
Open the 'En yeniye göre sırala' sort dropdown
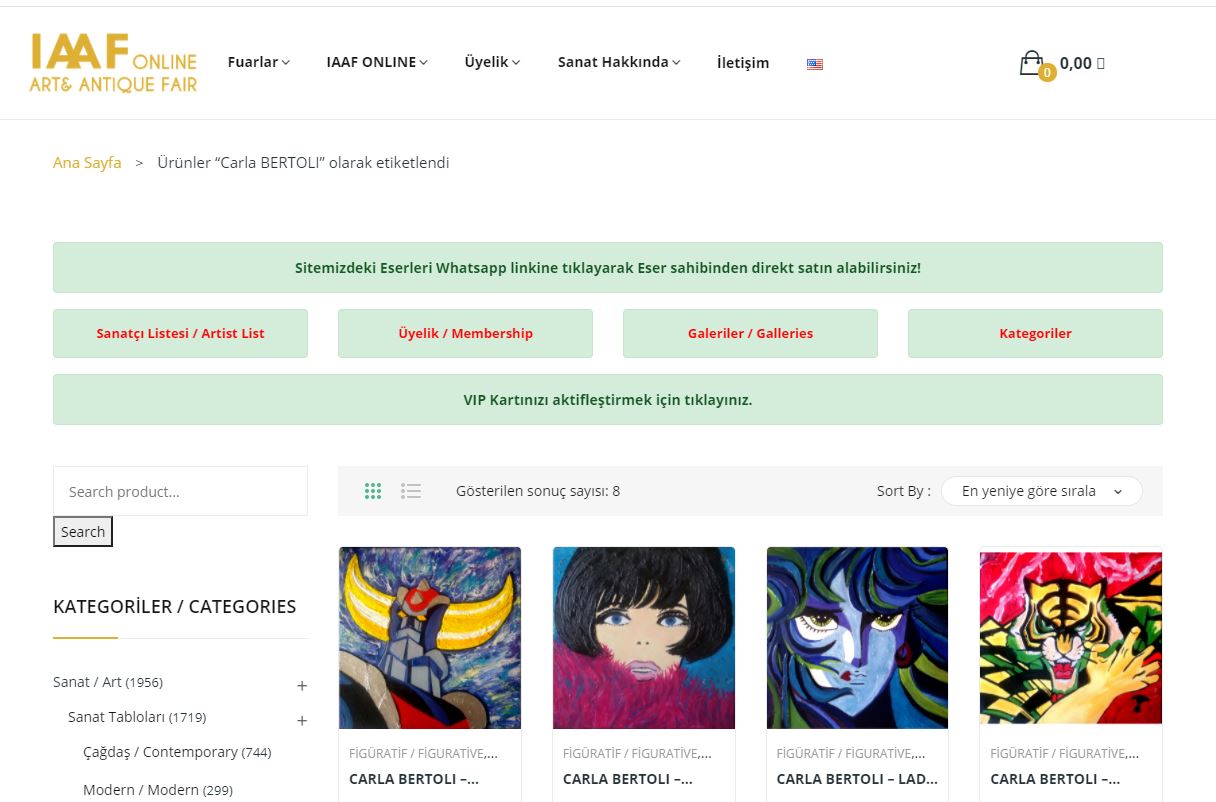pyautogui.click(x=1041, y=491)
